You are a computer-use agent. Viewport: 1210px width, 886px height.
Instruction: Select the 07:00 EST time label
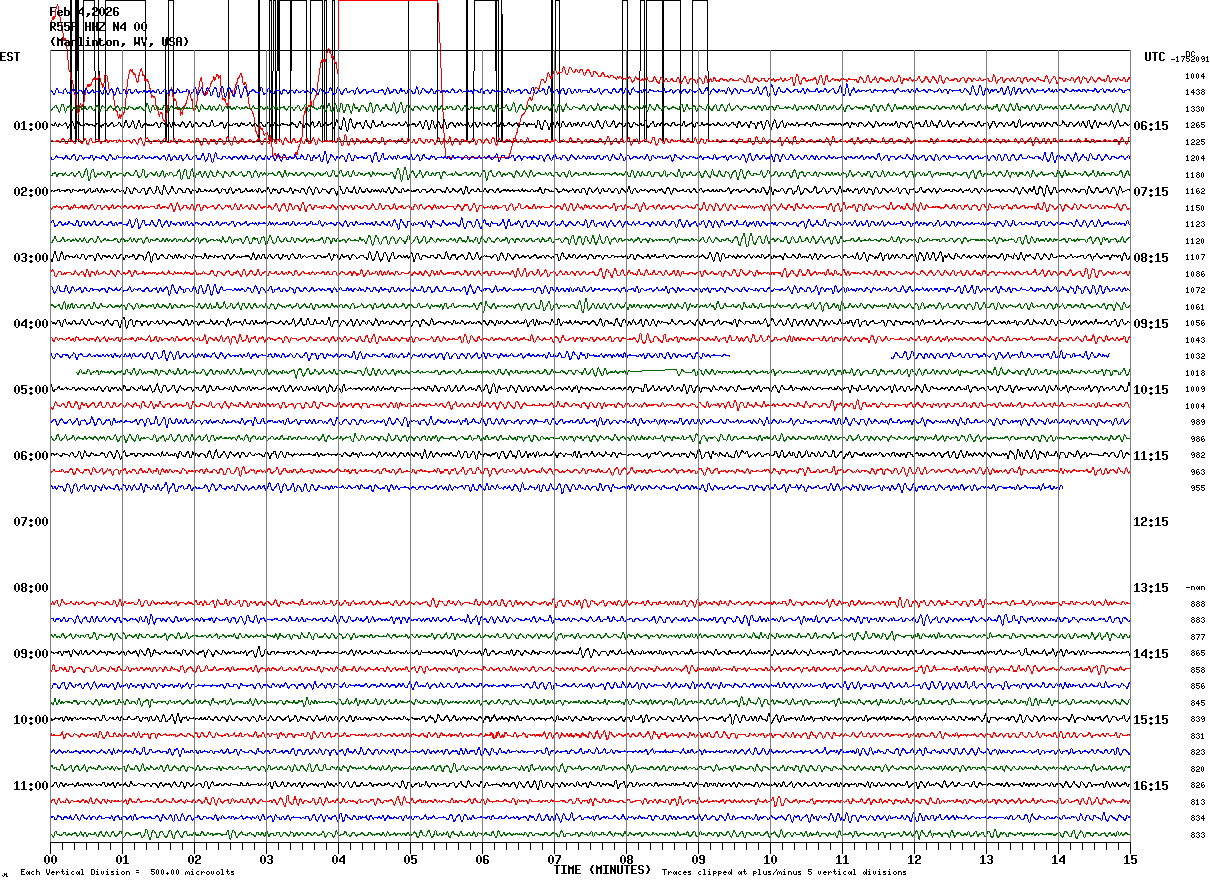(31, 522)
